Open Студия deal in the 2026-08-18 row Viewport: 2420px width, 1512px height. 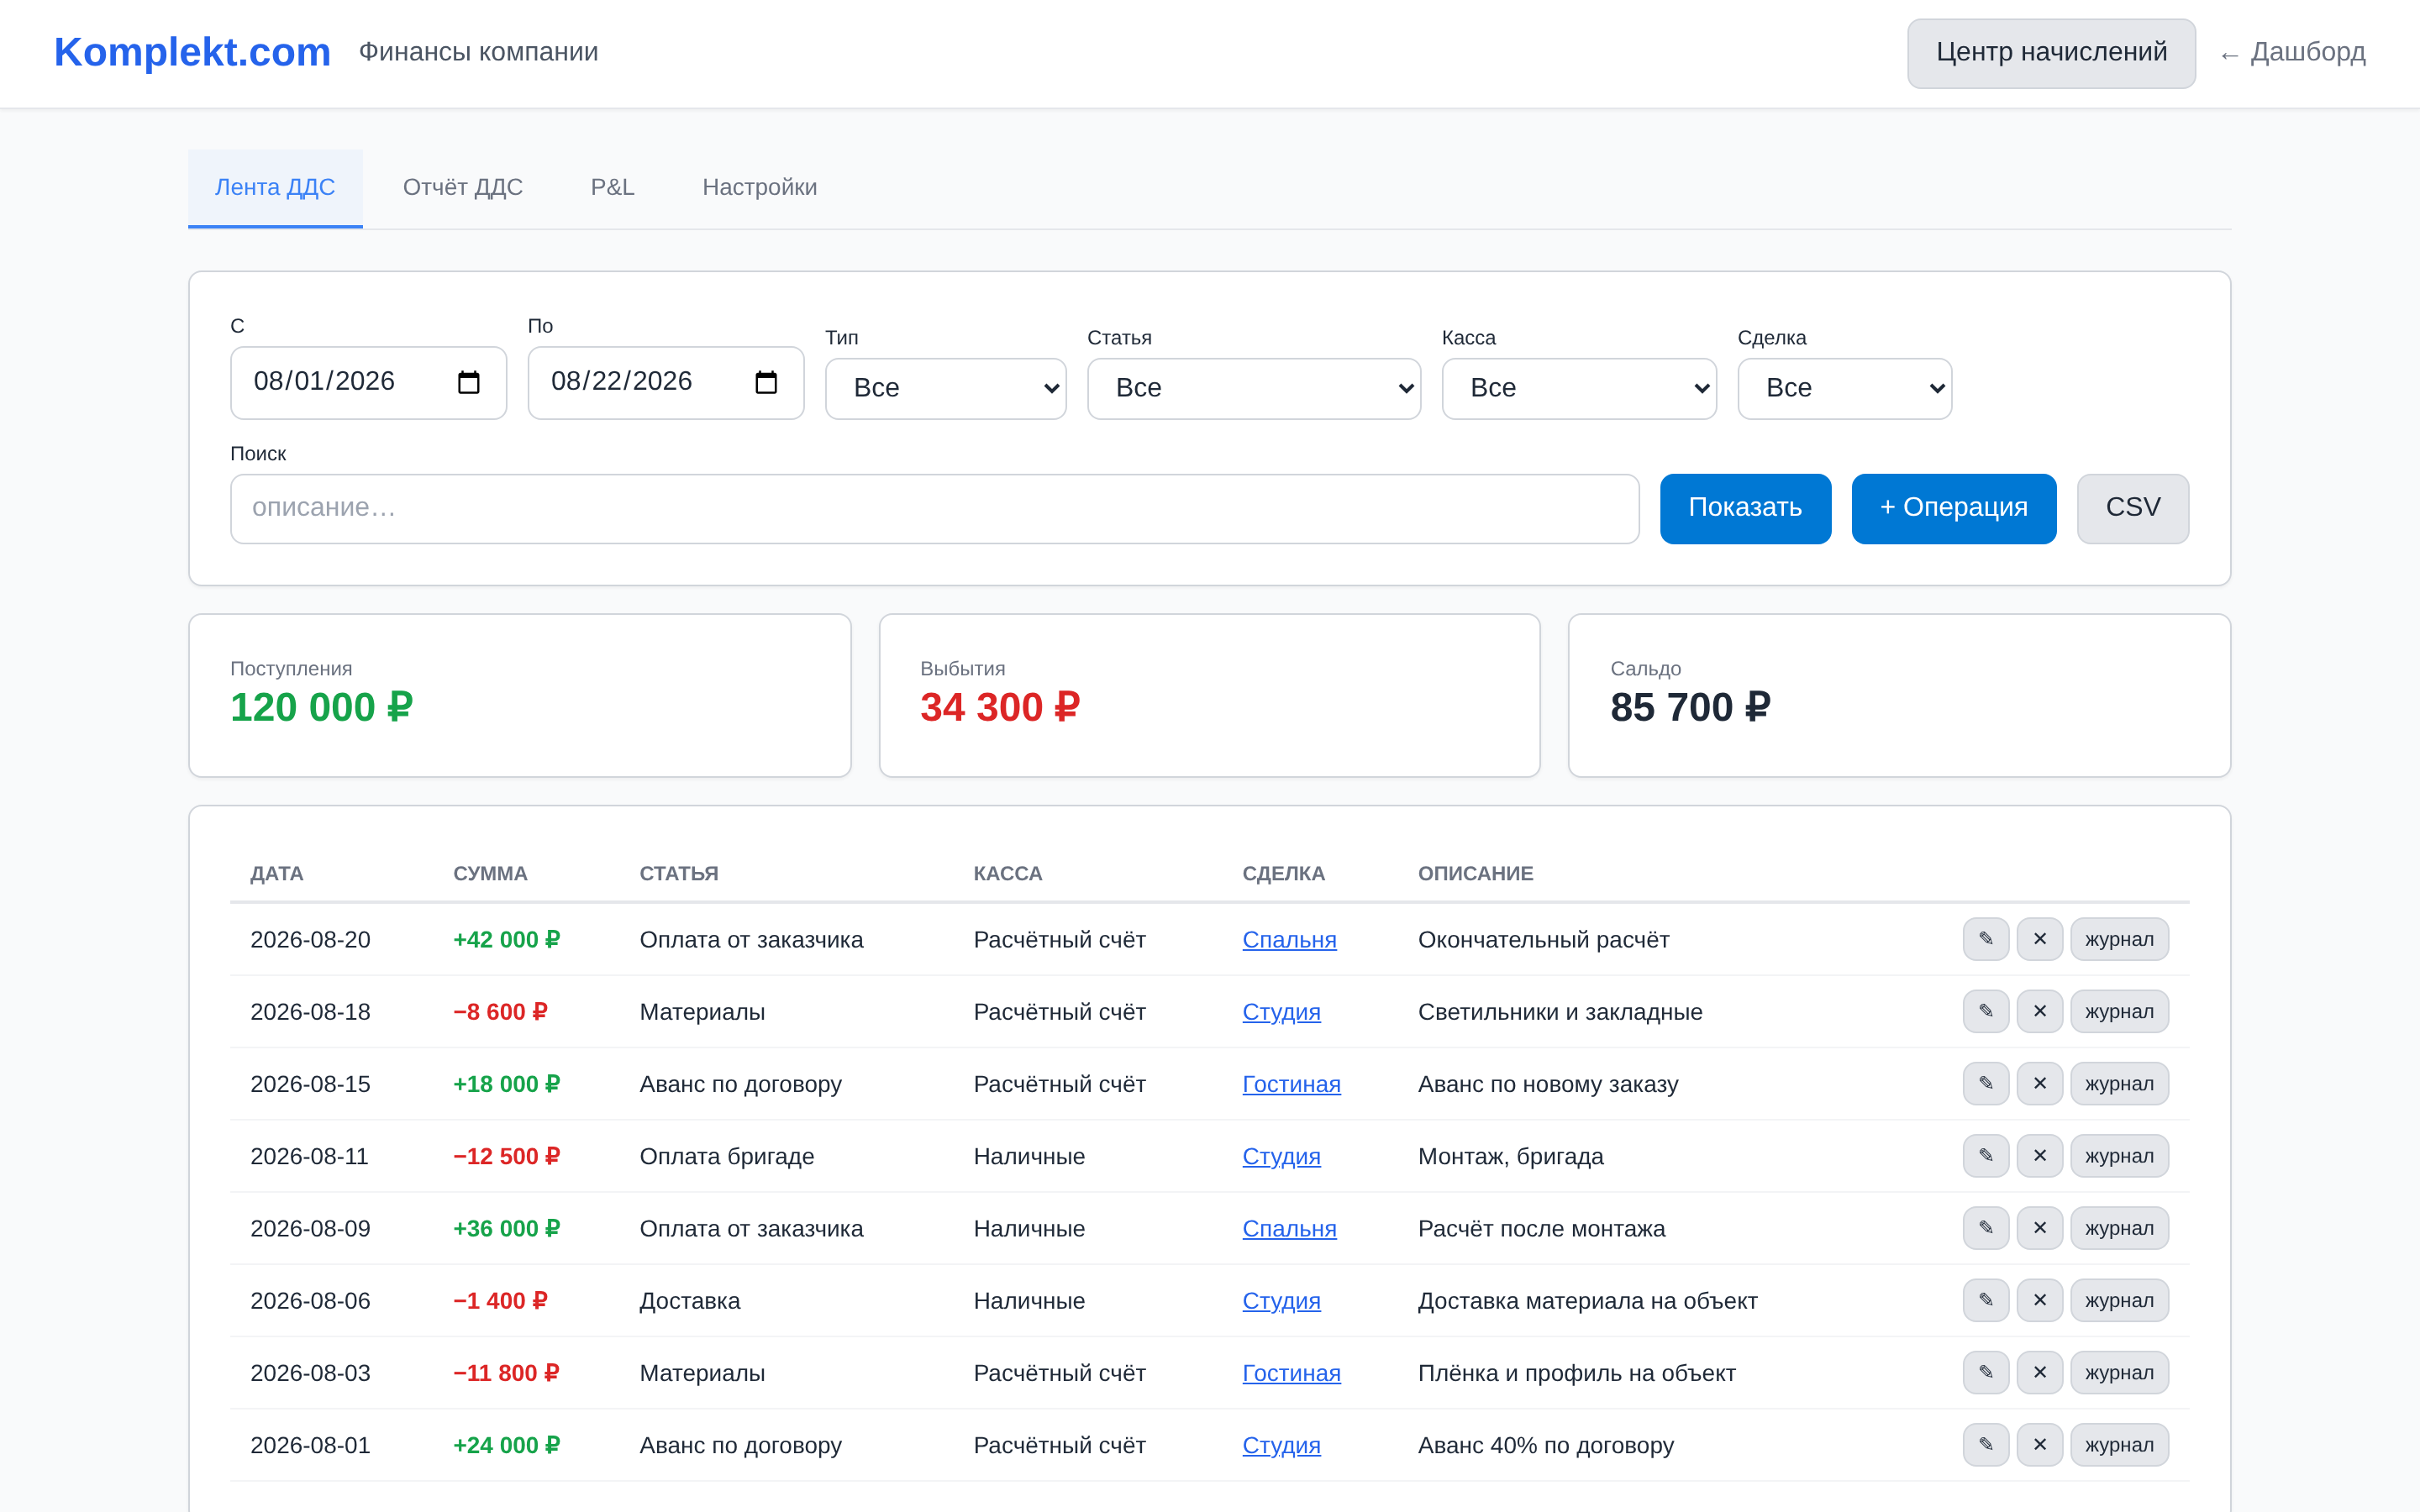(x=1281, y=1012)
